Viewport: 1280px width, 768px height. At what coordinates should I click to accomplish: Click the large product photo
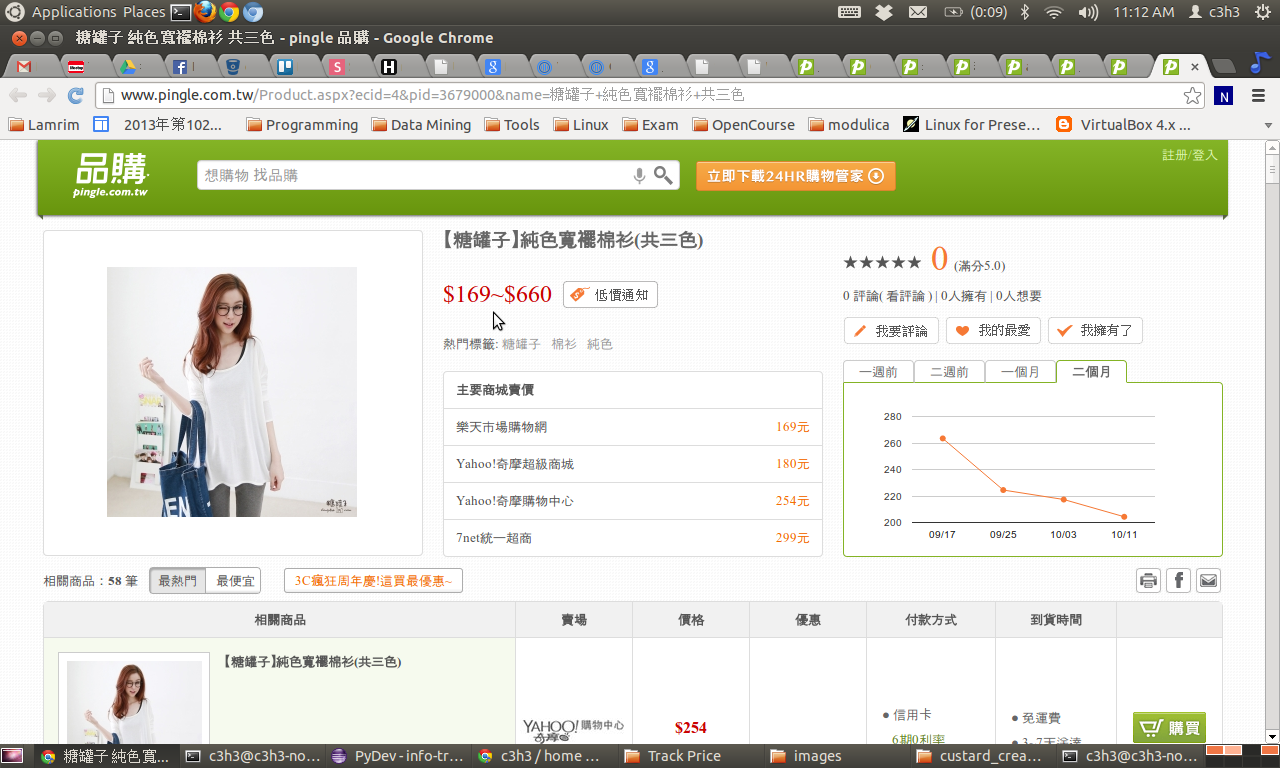point(232,392)
